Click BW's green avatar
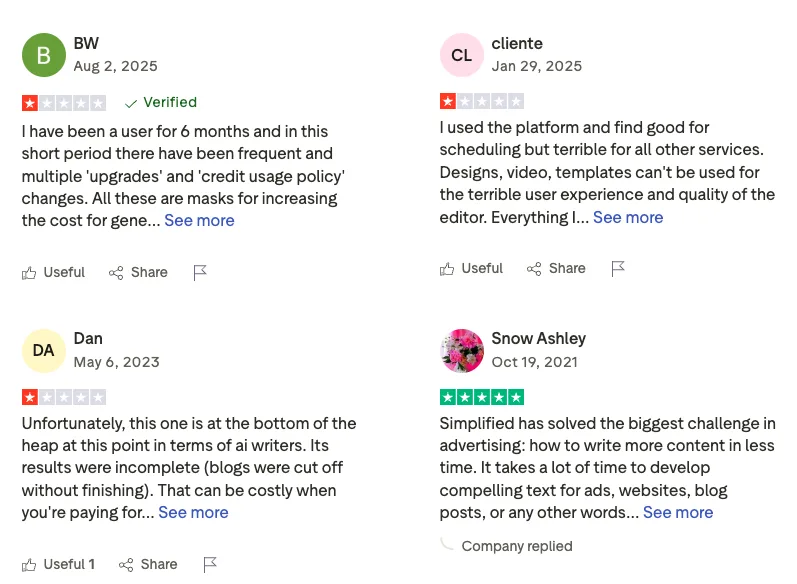 [43, 55]
